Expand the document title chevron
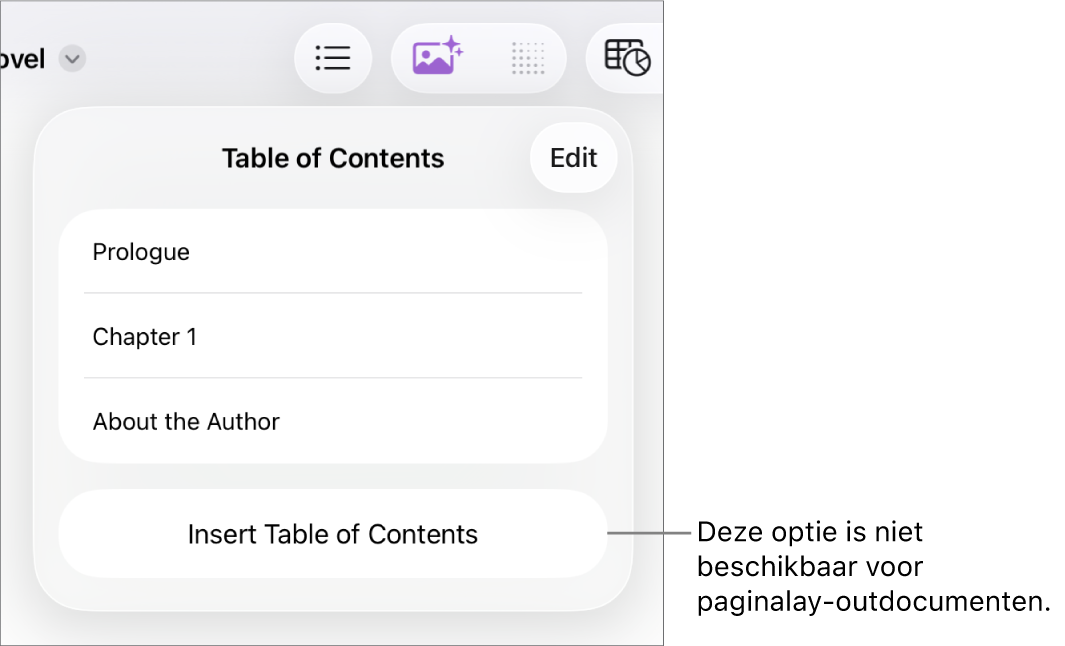This screenshot has width=1065, height=646. [x=72, y=59]
